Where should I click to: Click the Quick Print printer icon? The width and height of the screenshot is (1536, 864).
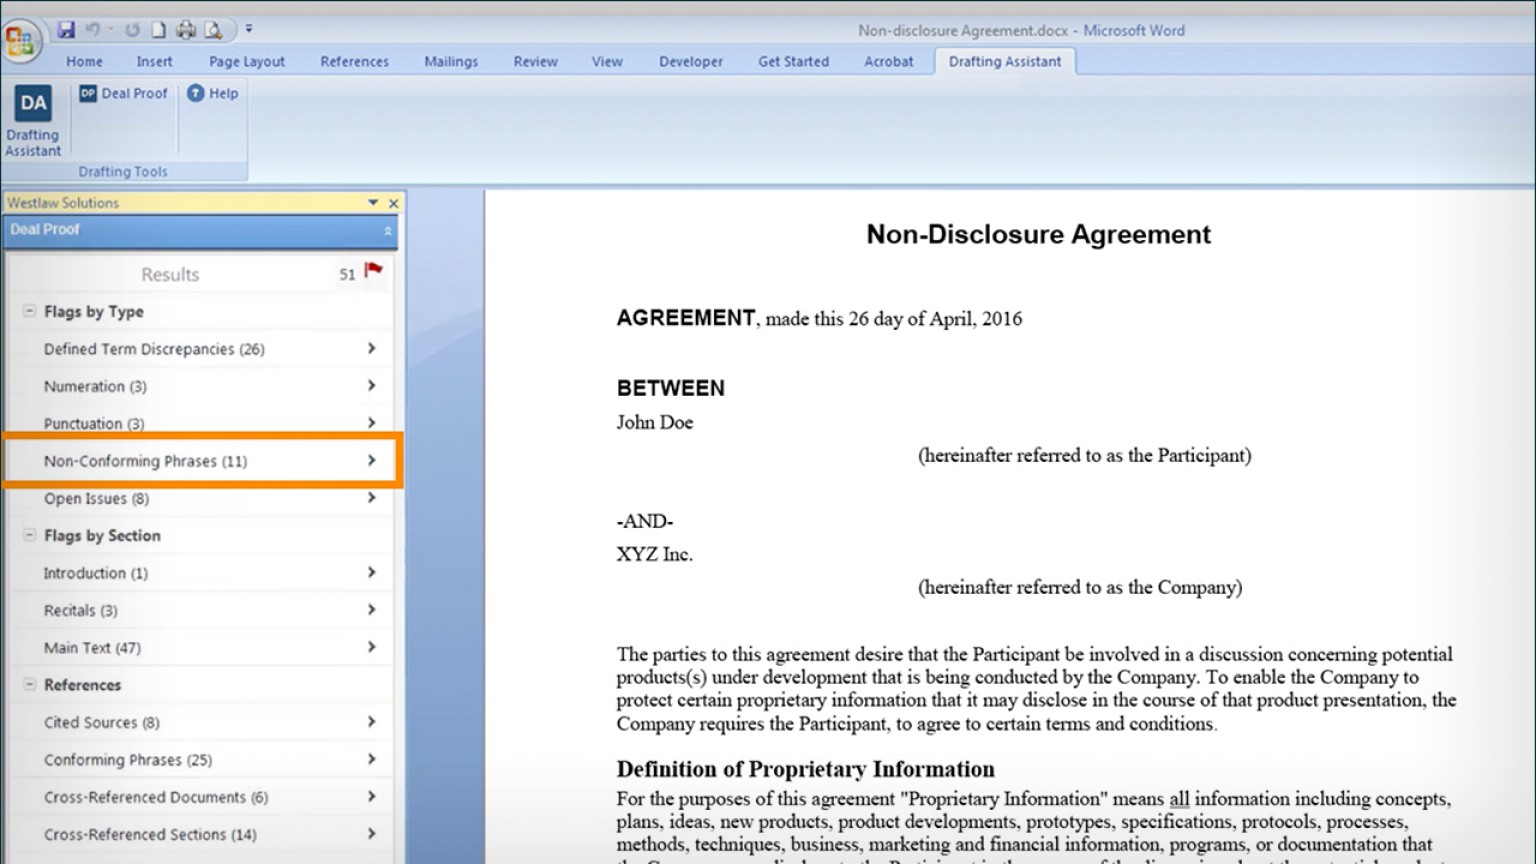point(186,30)
